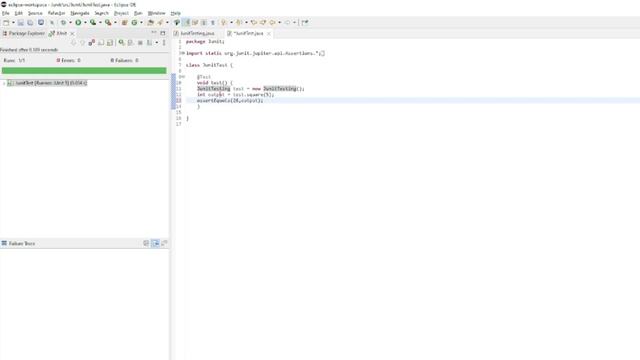The width and height of the screenshot is (640, 360).
Task: Expand the folded import on line 3
Action: [x=183, y=53]
